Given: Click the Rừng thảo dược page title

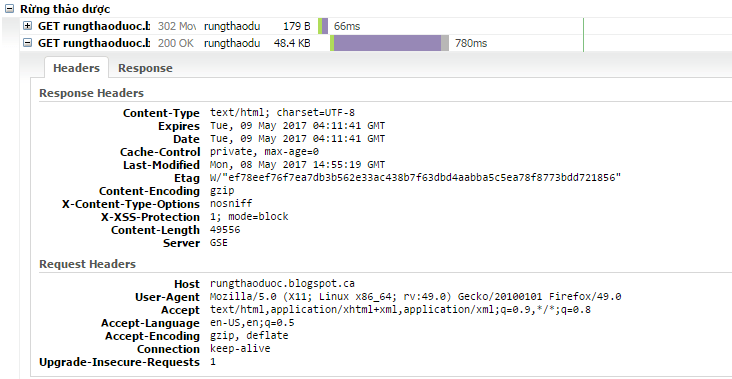Looking at the screenshot, I should [x=65, y=9].
